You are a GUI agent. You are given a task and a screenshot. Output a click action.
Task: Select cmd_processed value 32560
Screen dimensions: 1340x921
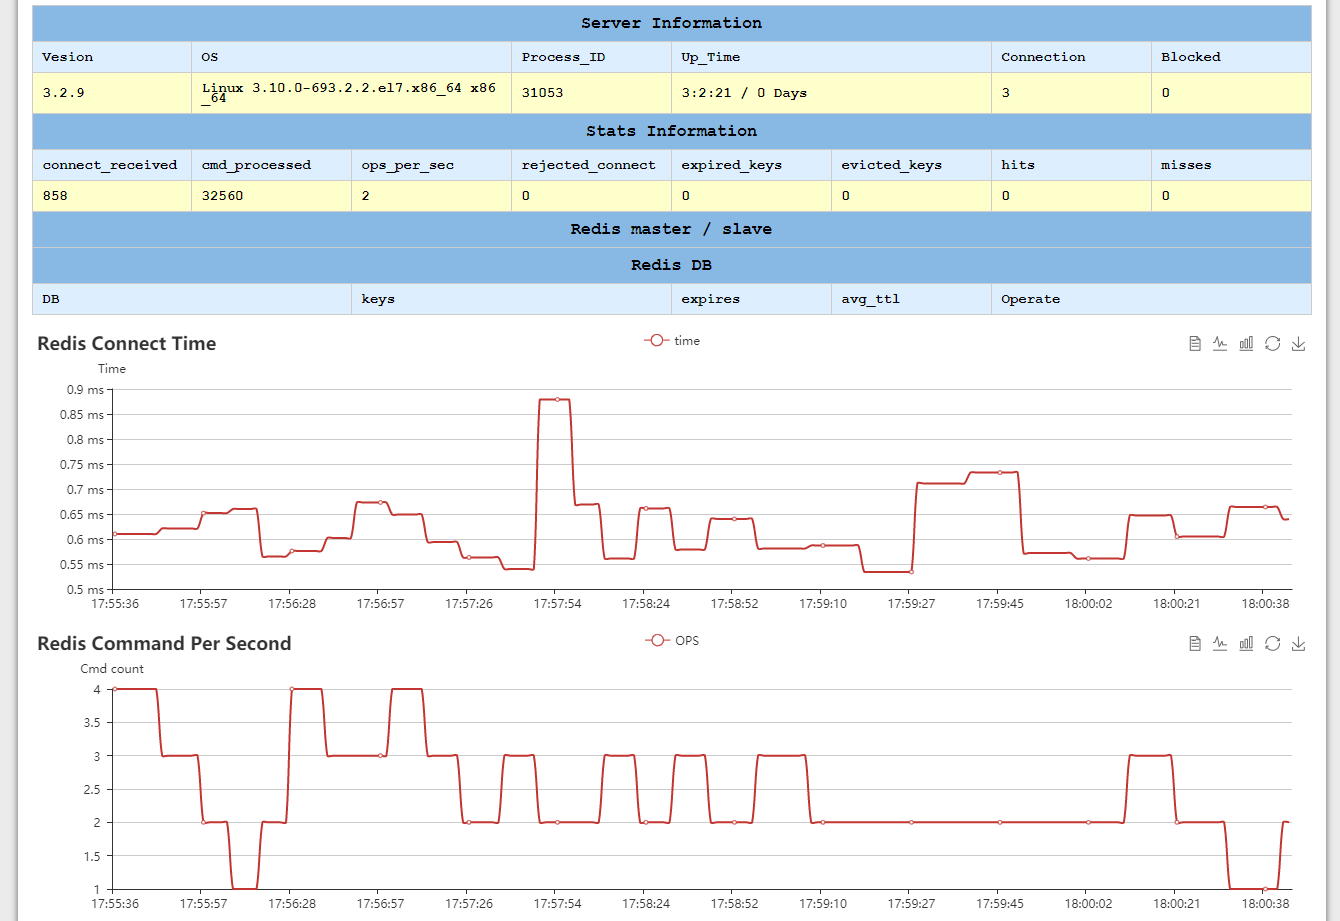[271, 196]
